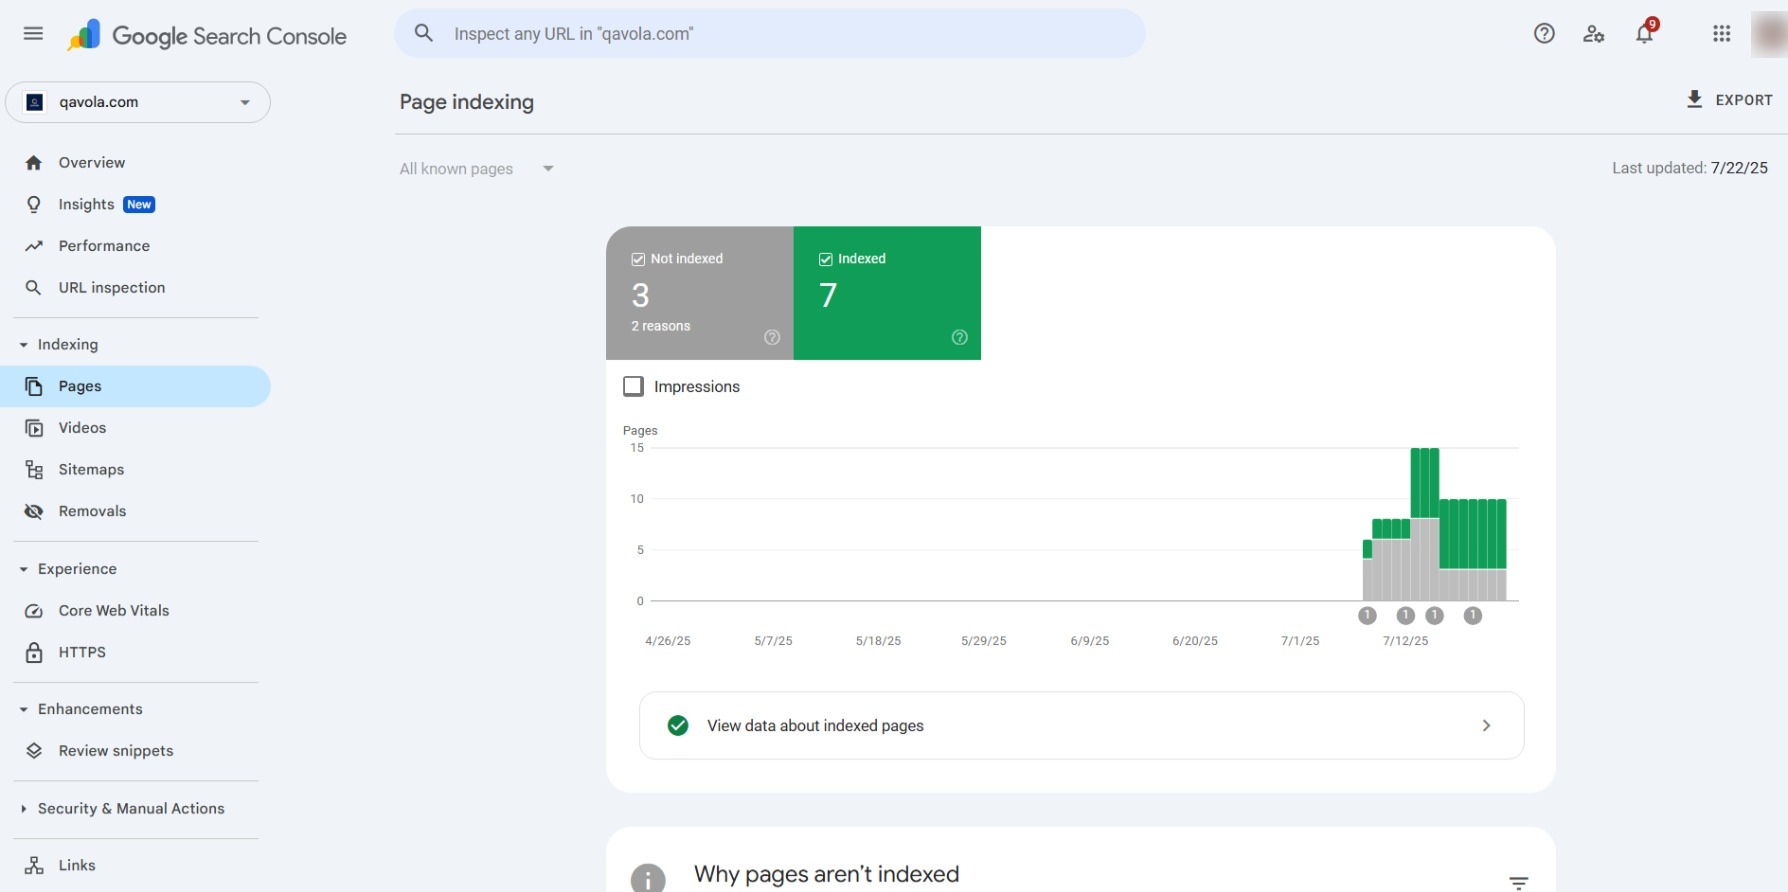Open Users and settings icon

point(1594,34)
